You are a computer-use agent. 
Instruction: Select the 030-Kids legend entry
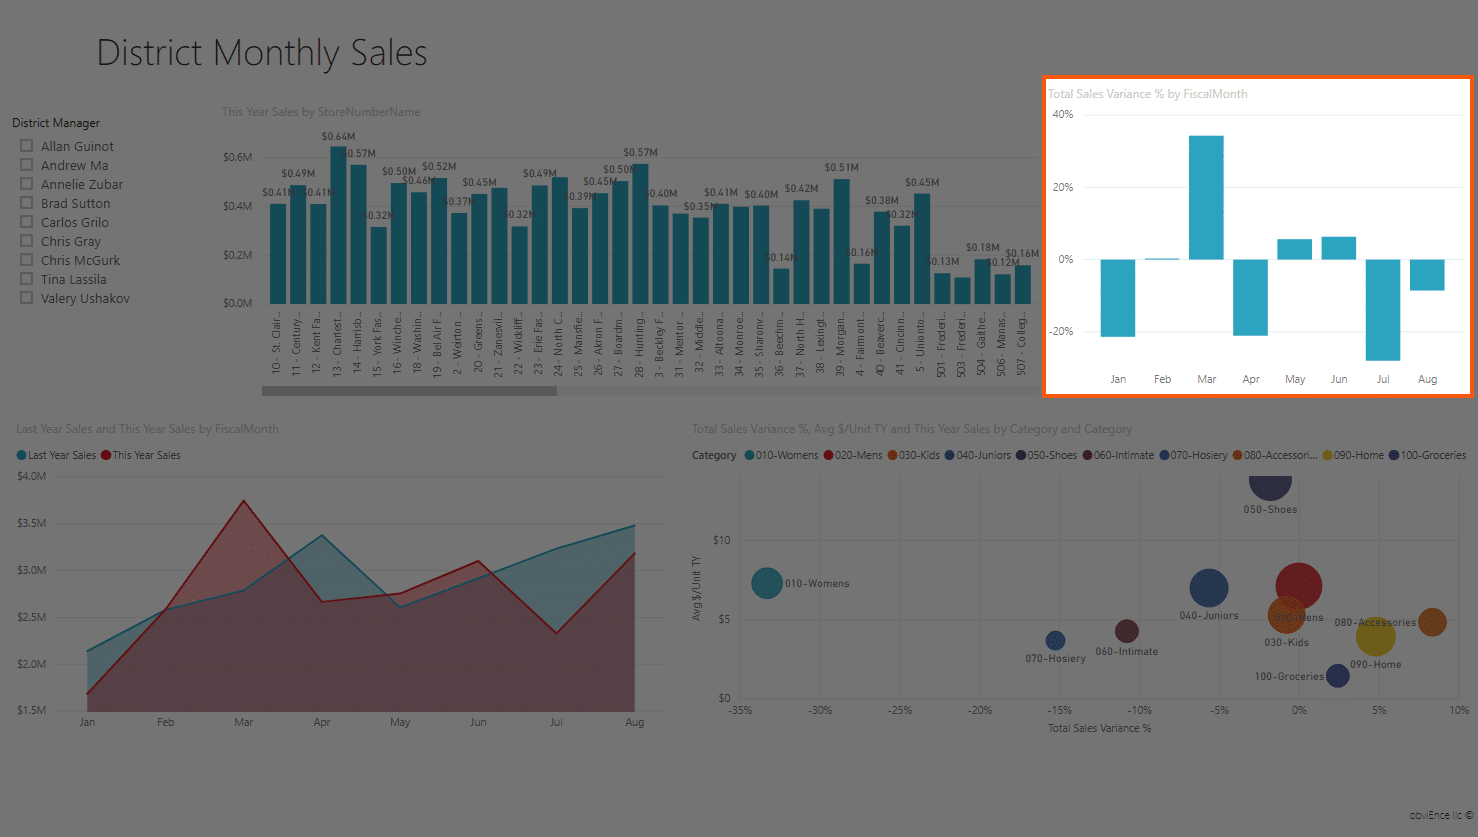[x=914, y=456]
